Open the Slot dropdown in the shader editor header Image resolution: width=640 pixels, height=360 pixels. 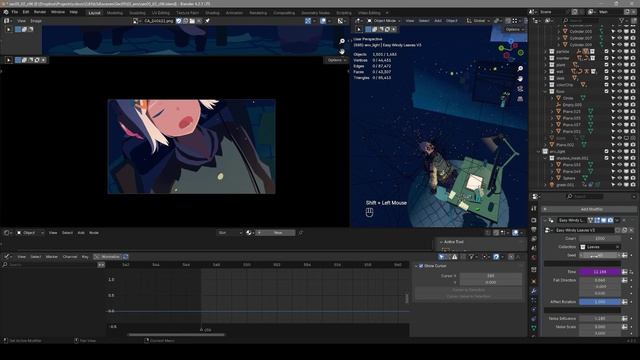[x=229, y=233]
